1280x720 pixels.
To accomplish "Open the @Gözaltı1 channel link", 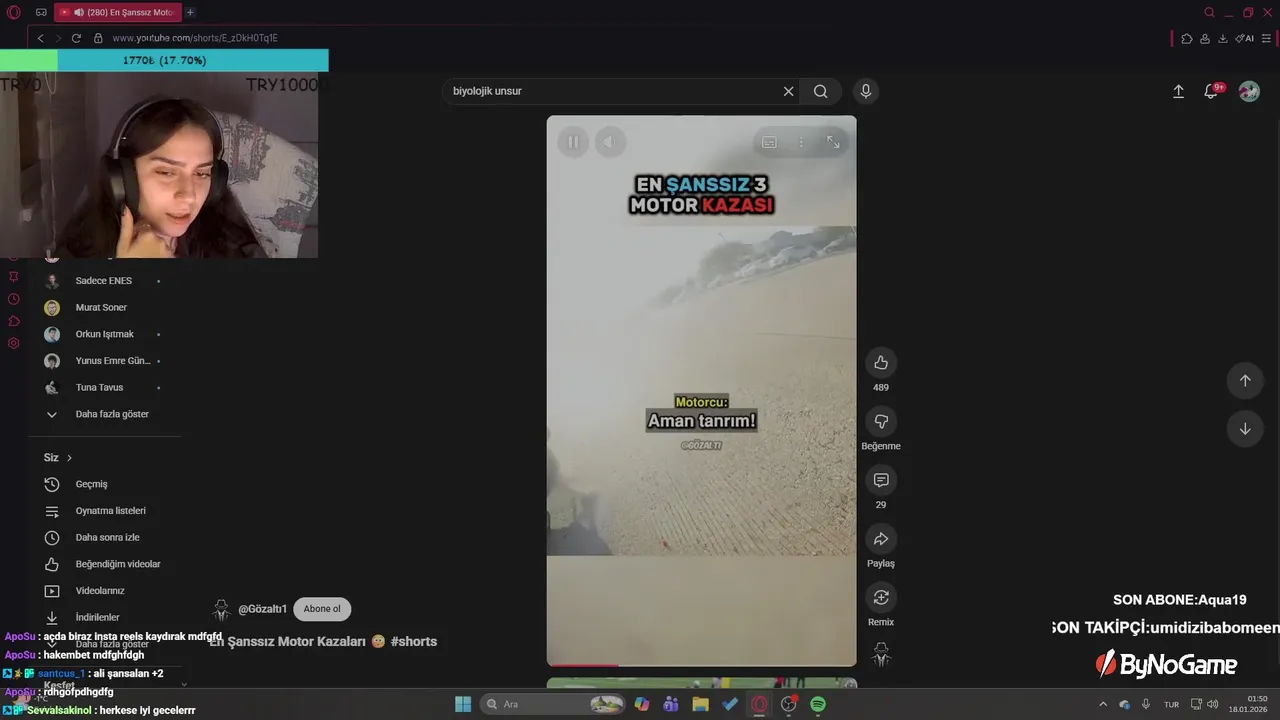I will [x=263, y=609].
